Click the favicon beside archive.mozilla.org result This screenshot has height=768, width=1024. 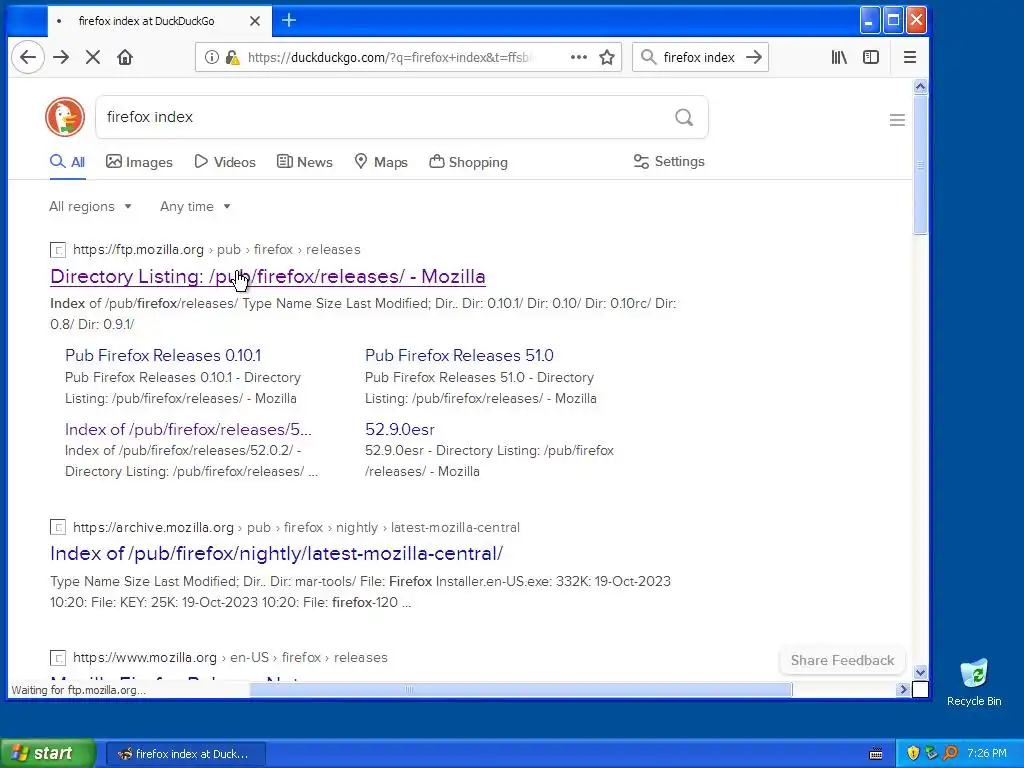pyautogui.click(x=58, y=527)
